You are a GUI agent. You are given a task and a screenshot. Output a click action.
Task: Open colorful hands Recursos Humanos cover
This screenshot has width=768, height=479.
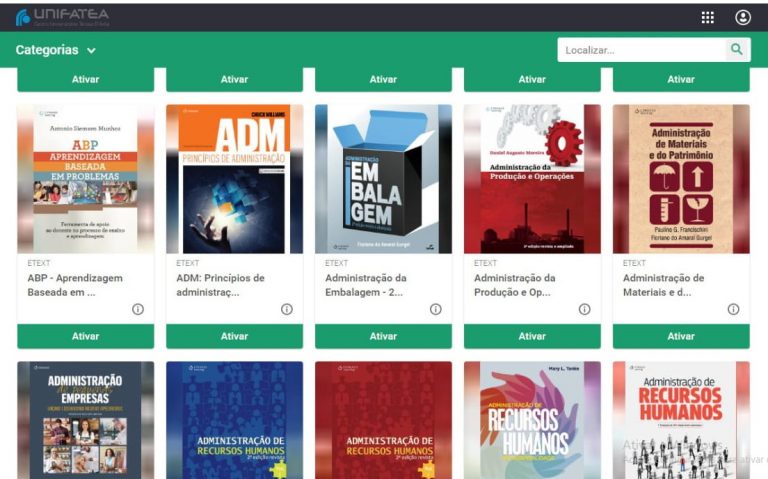point(532,420)
